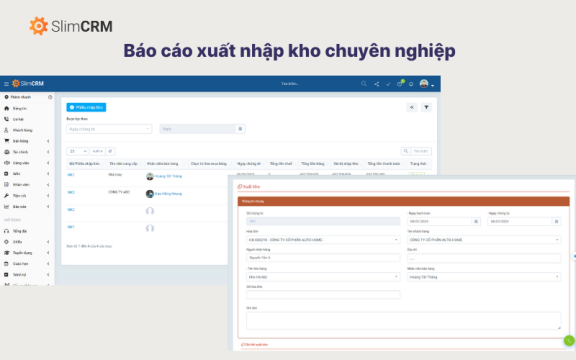576x360 pixels.
Task: Click the CÔNG TY ABC supplier cell
Action: pos(119,192)
